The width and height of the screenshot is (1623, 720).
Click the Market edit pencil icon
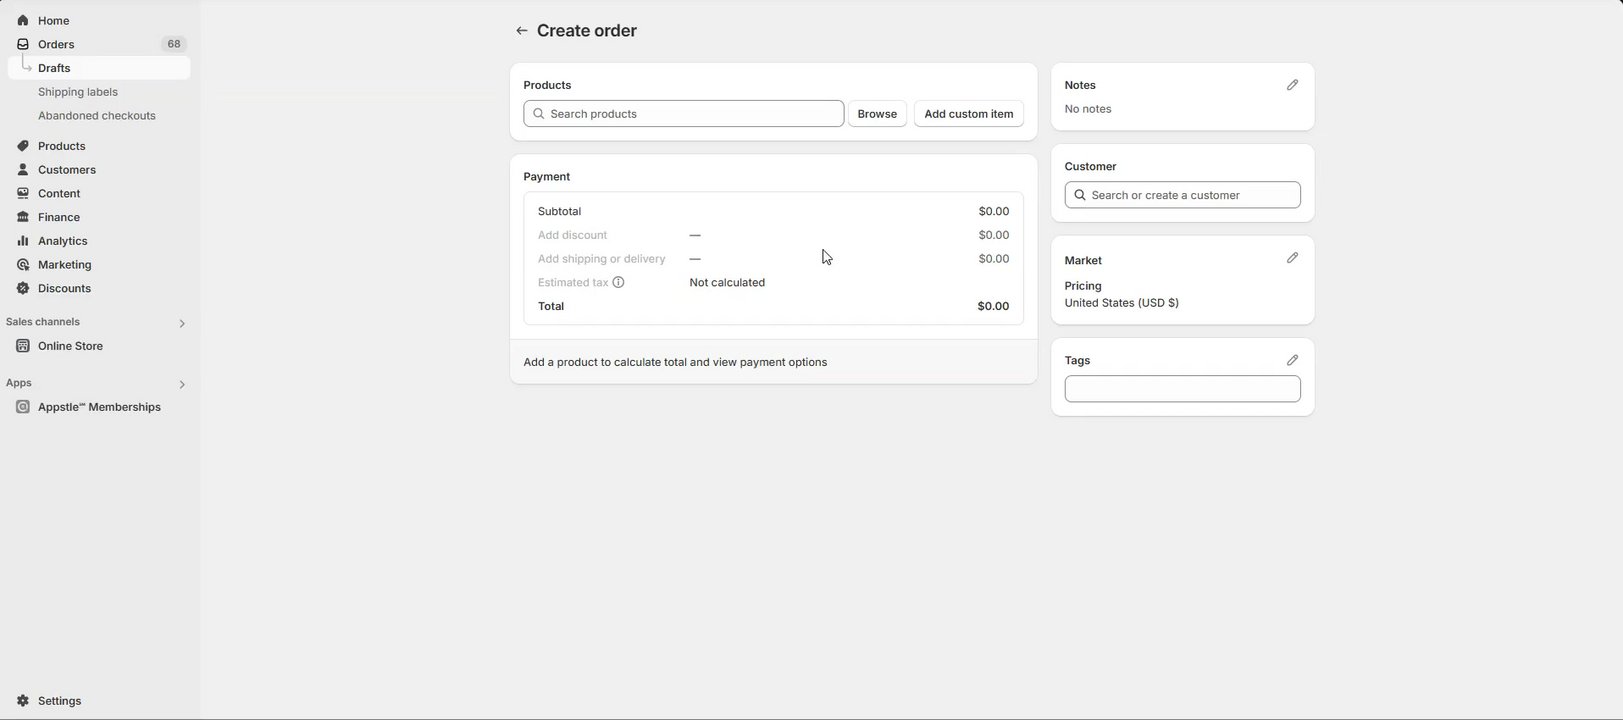tap(1292, 258)
